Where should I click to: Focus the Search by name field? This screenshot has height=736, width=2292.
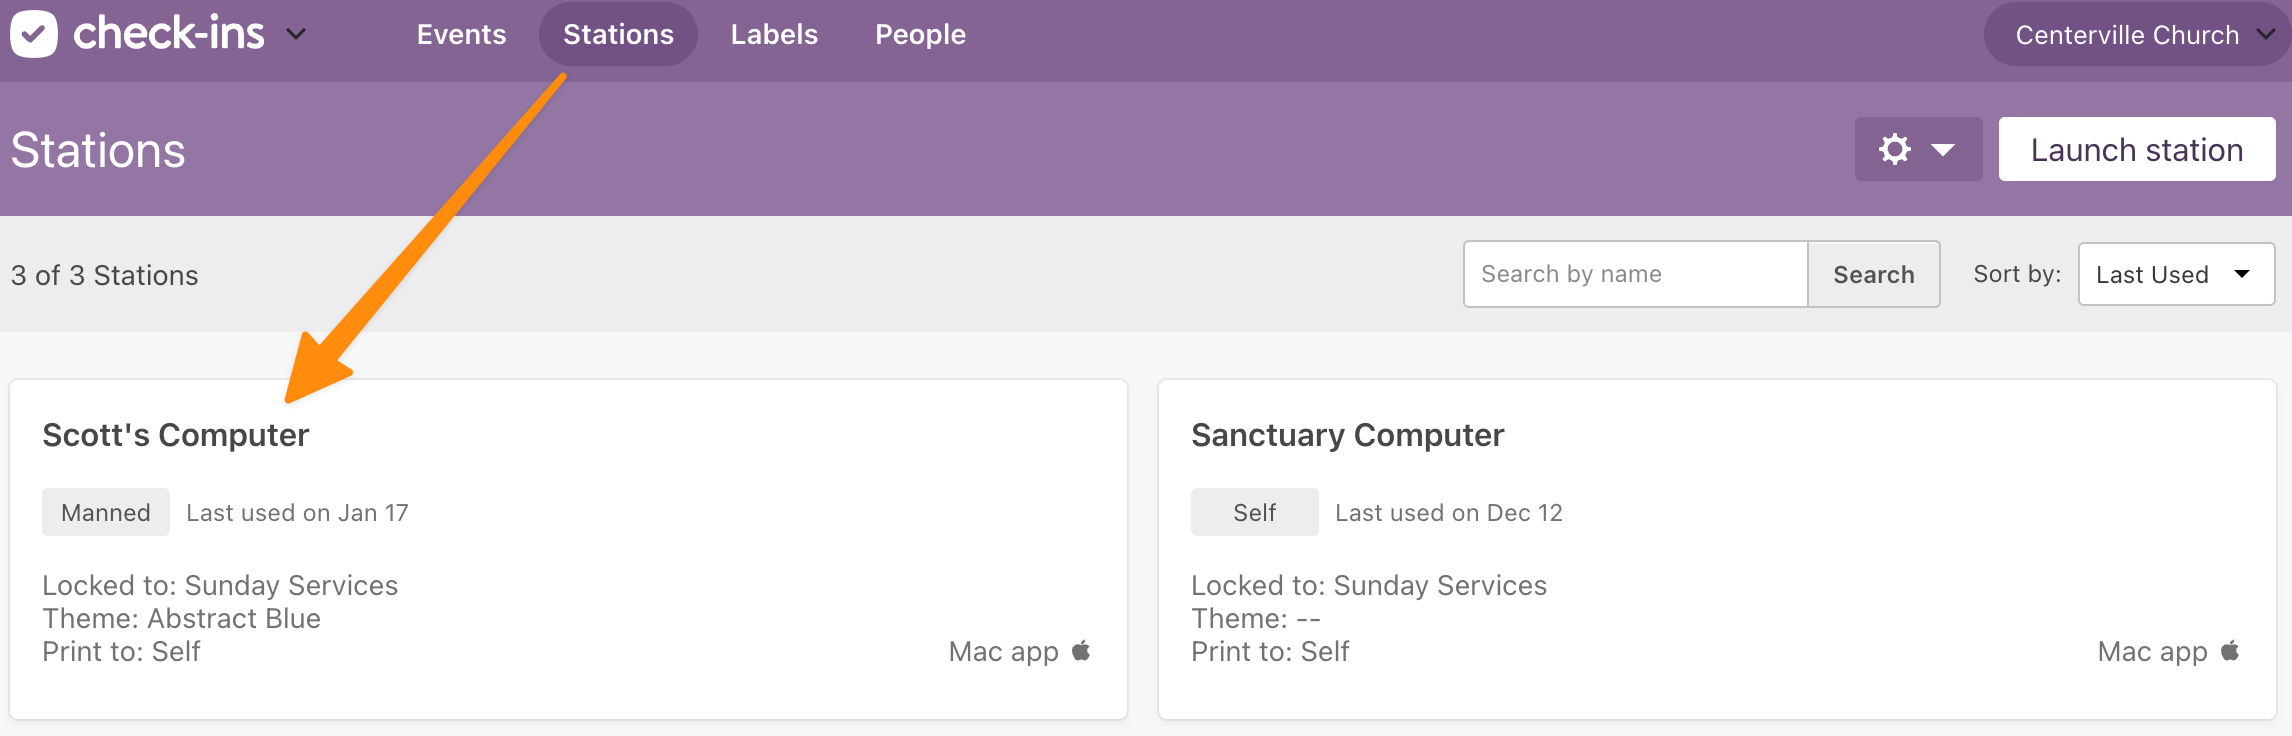coord(1636,274)
